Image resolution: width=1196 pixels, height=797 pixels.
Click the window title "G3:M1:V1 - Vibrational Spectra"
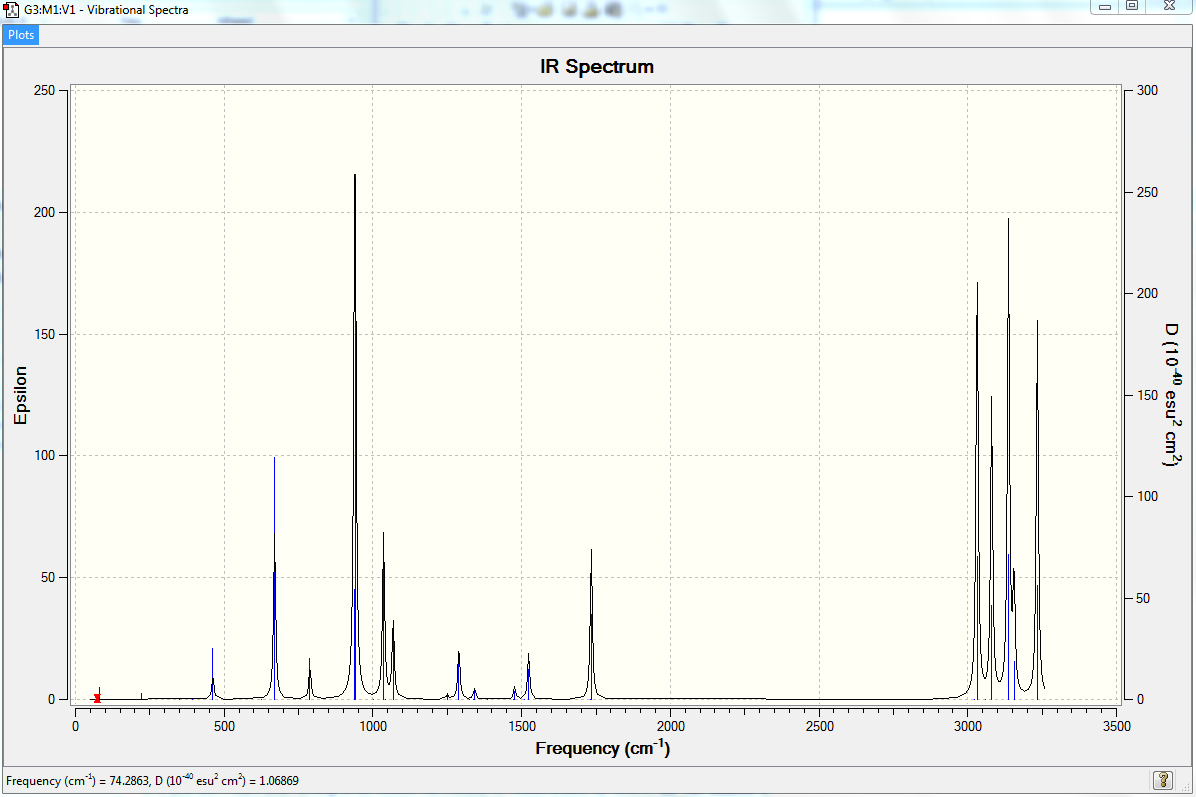[x=106, y=10]
